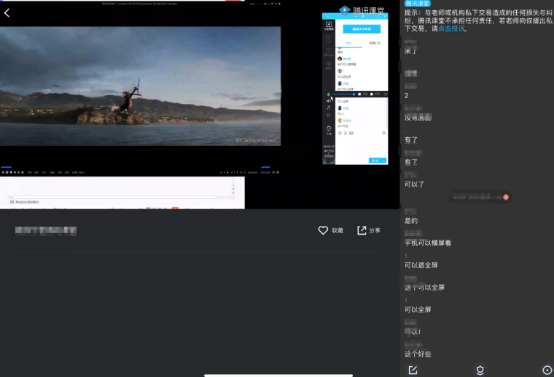Click the blue volume slider in shared screen

(343, 94)
